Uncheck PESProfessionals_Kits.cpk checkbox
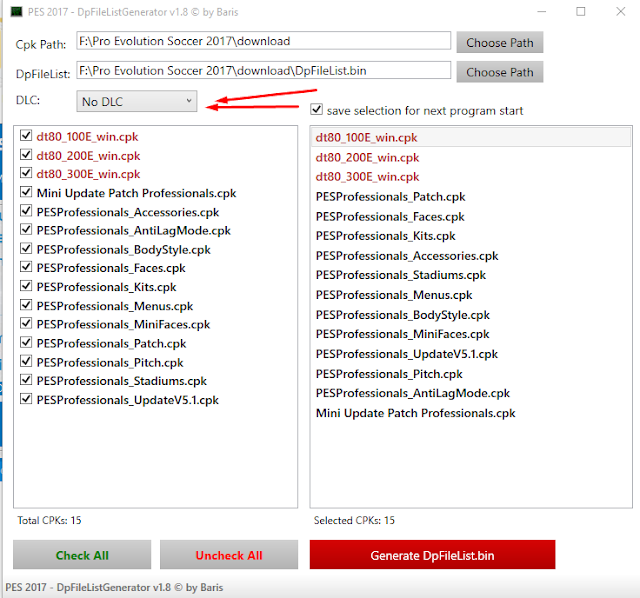 pos(26,286)
